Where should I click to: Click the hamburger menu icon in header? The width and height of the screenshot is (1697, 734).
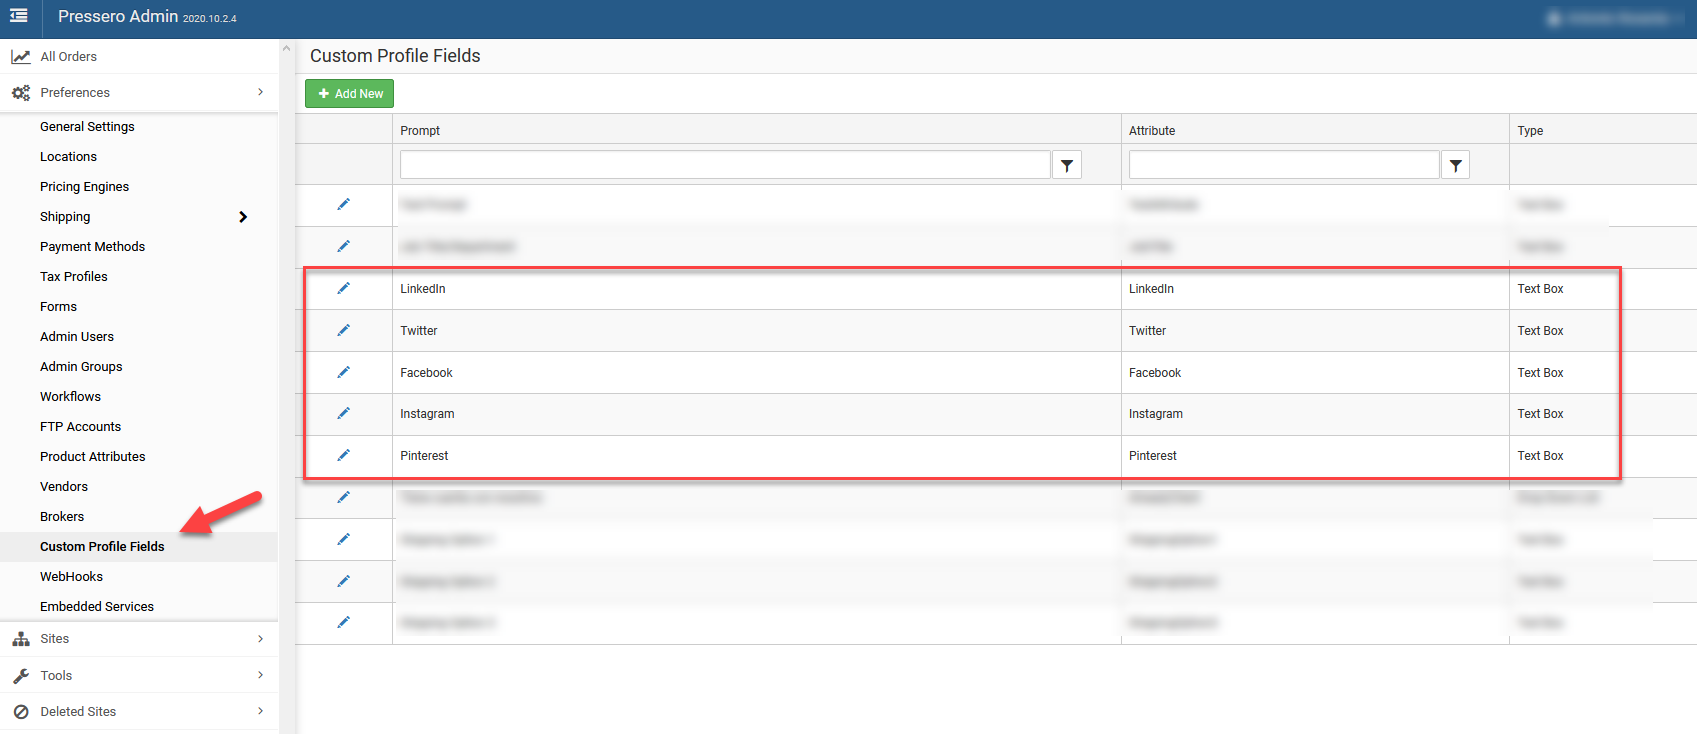[x=19, y=16]
